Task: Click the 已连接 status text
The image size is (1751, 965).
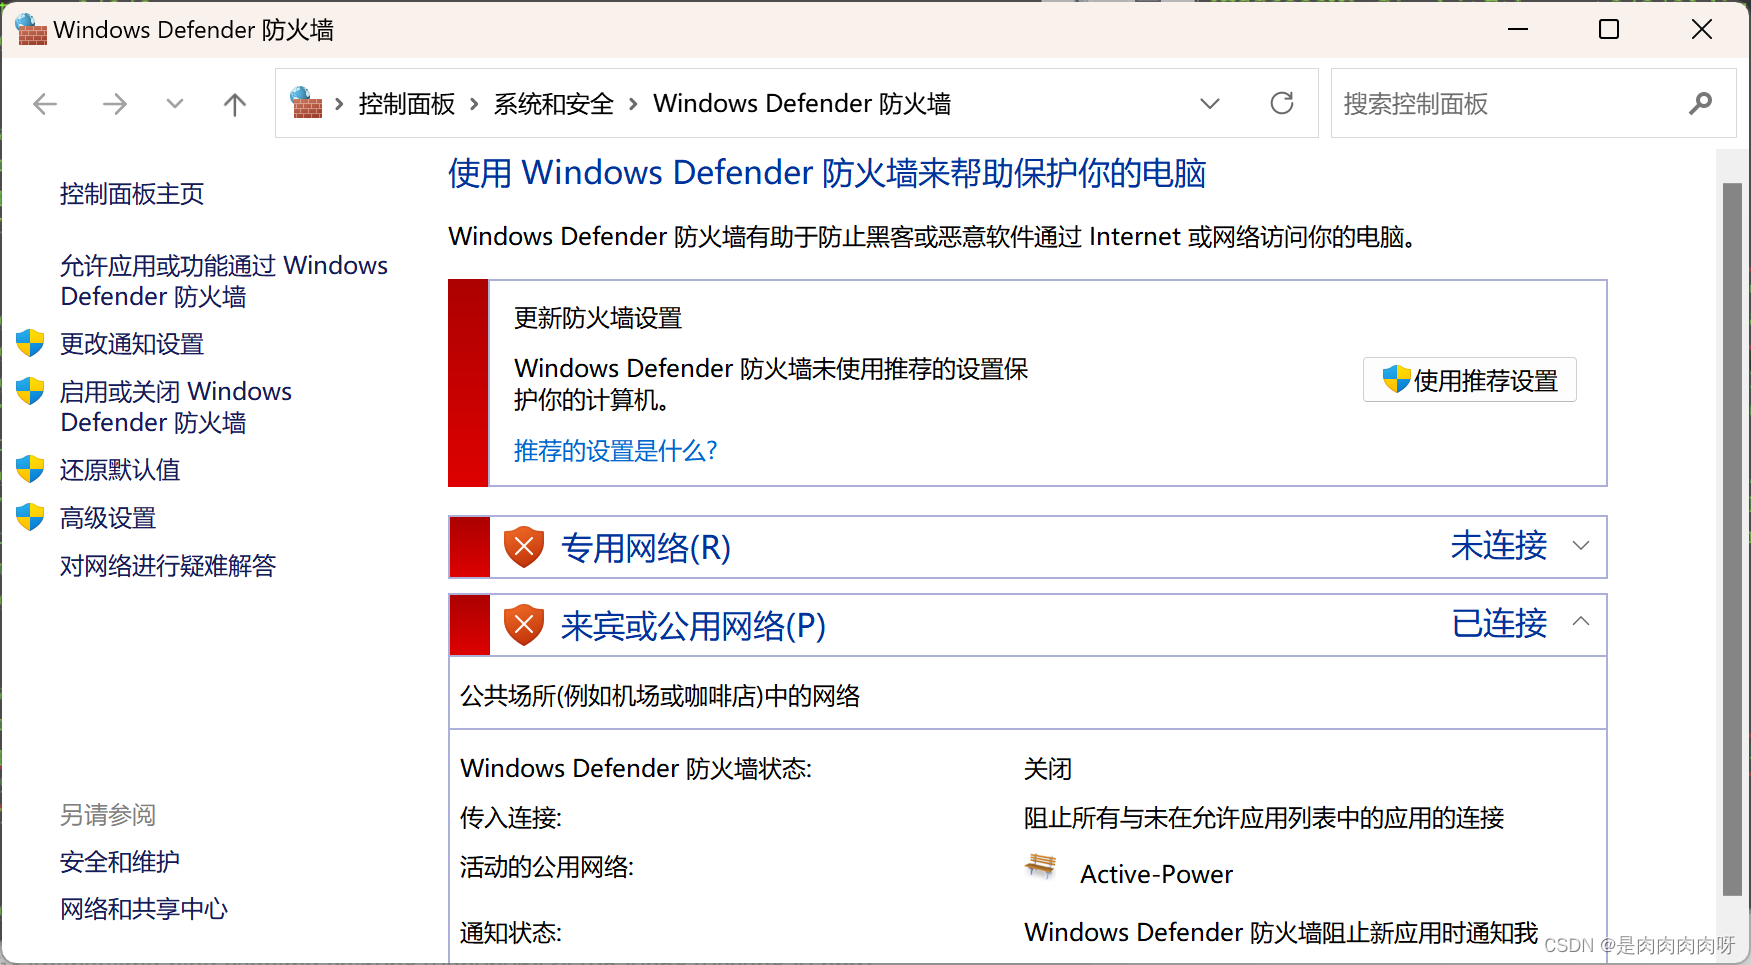Action: click(x=1499, y=624)
